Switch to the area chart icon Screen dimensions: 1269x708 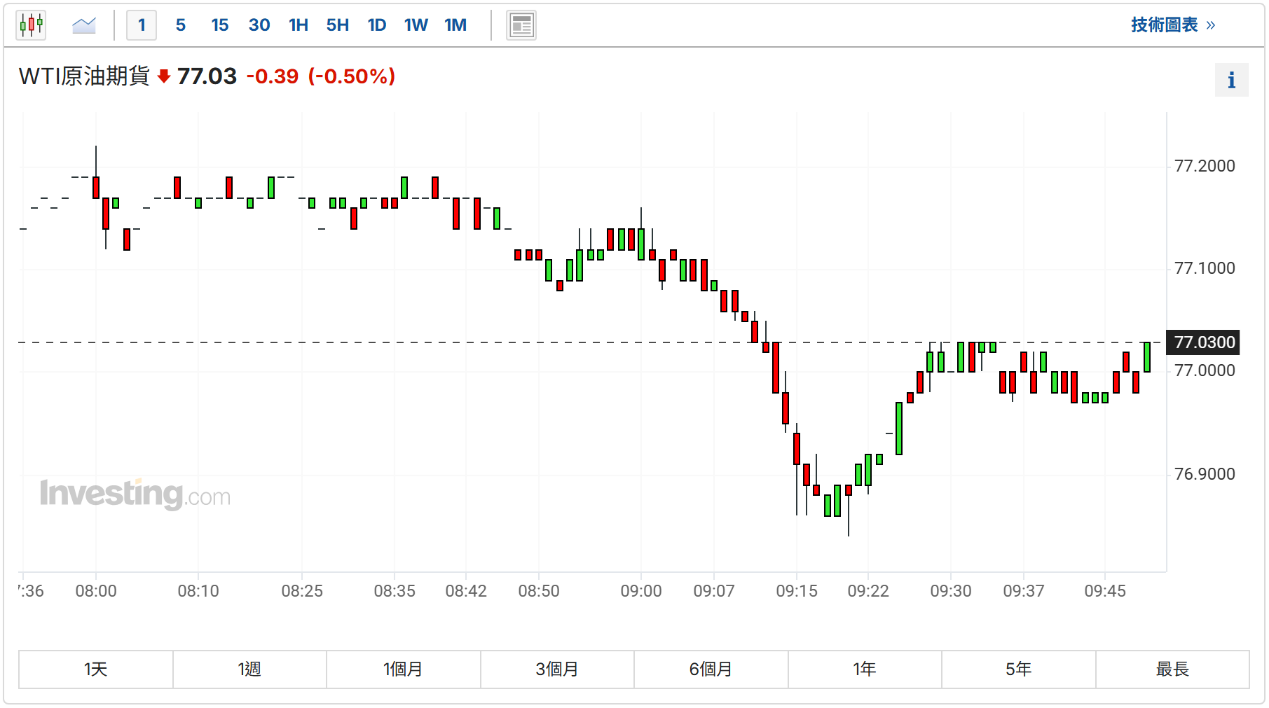[84, 24]
